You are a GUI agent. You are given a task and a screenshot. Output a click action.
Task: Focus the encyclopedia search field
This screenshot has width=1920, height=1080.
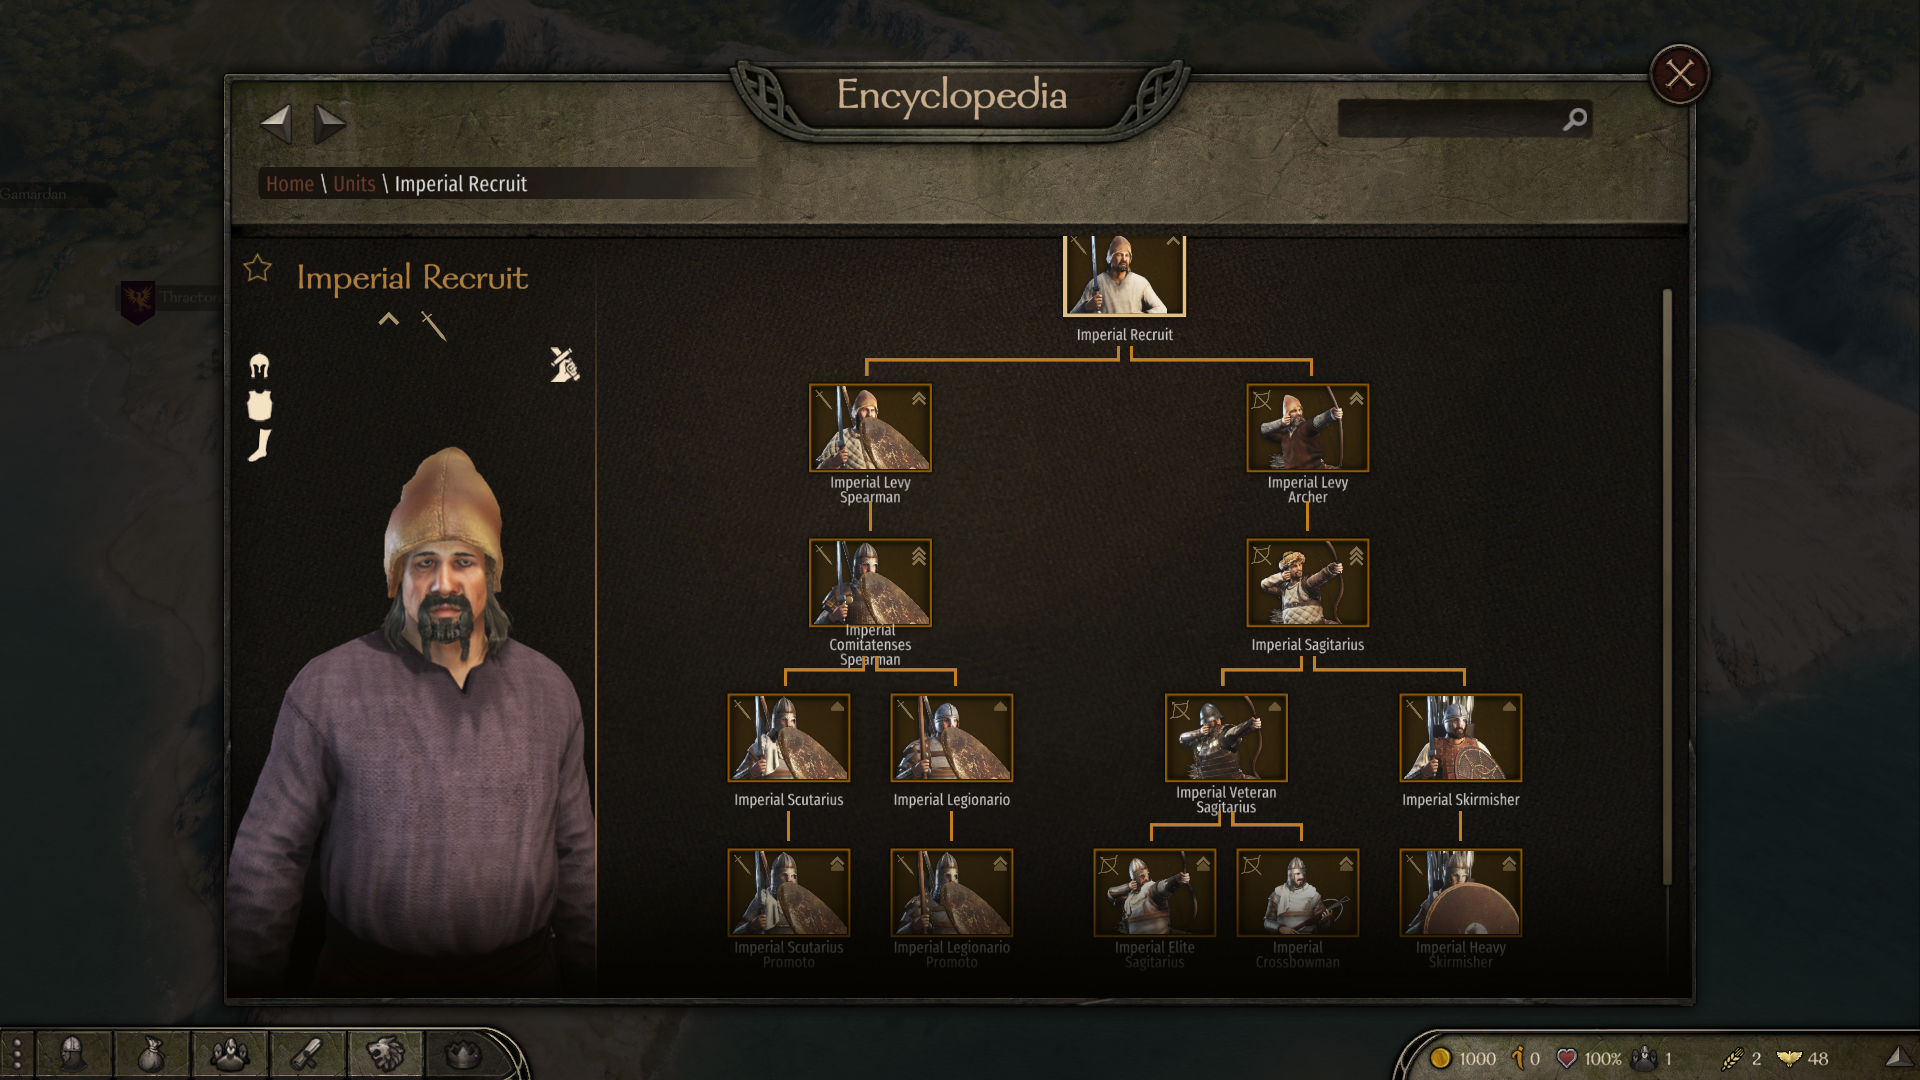(1450, 119)
